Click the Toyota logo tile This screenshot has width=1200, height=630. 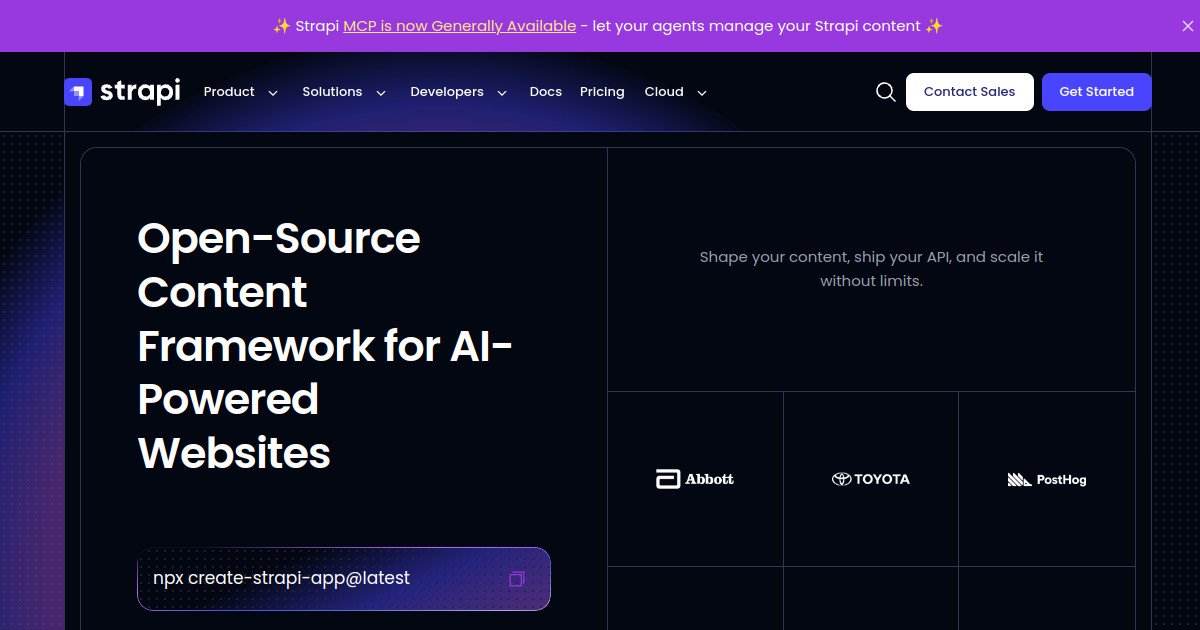pyautogui.click(x=871, y=479)
